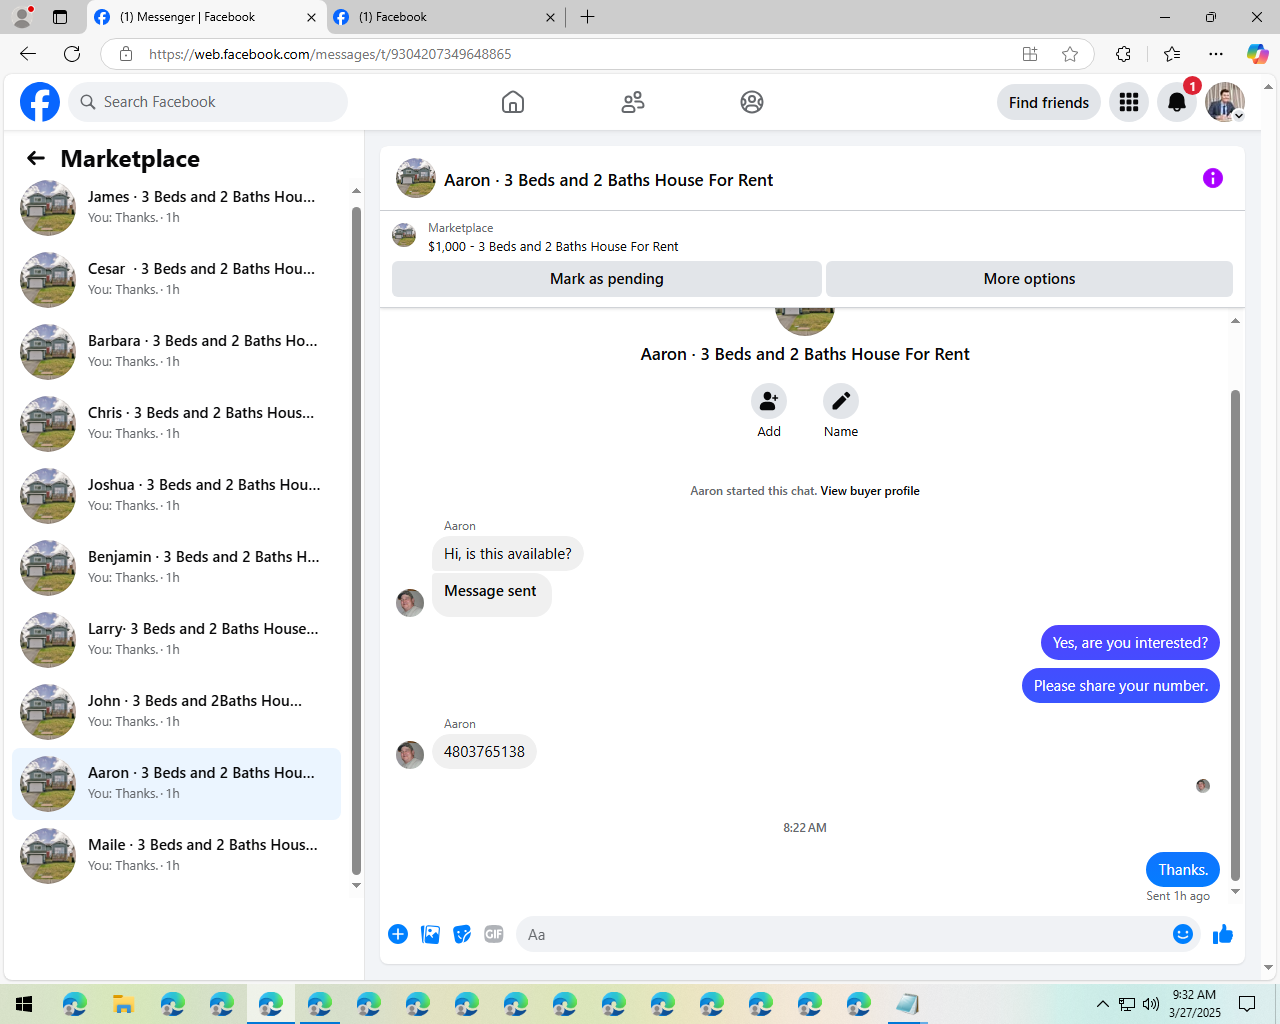1280x1024 pixels.
Task: Open John conversation in the list
Action: pos(176,711)
